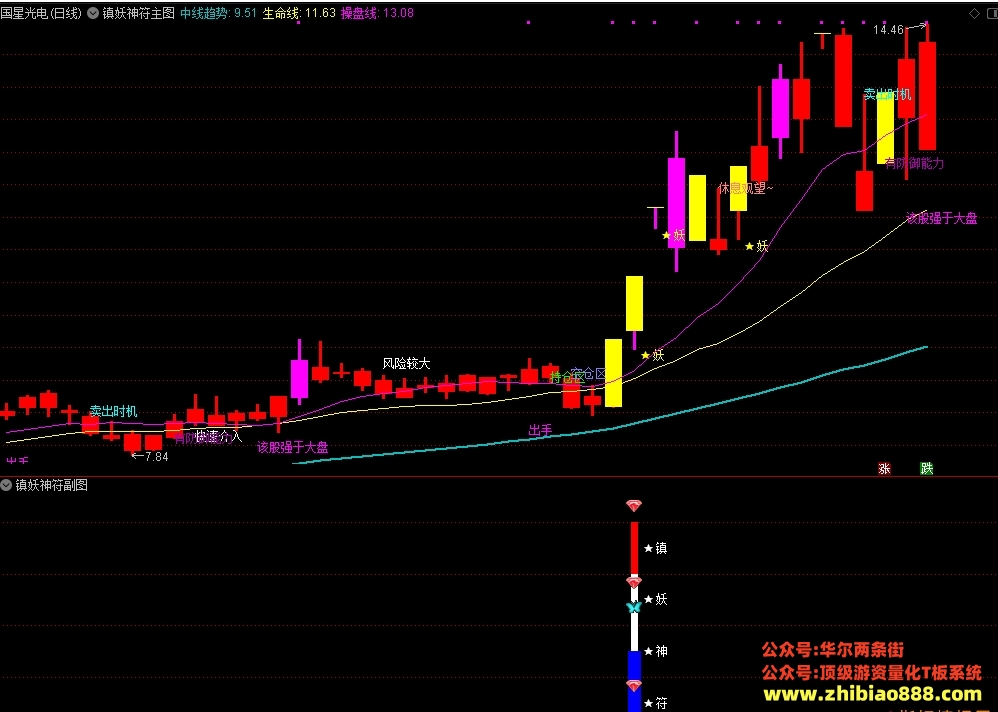
Task: Click the 风险较大 annotation
Action: tap(406, 363)
